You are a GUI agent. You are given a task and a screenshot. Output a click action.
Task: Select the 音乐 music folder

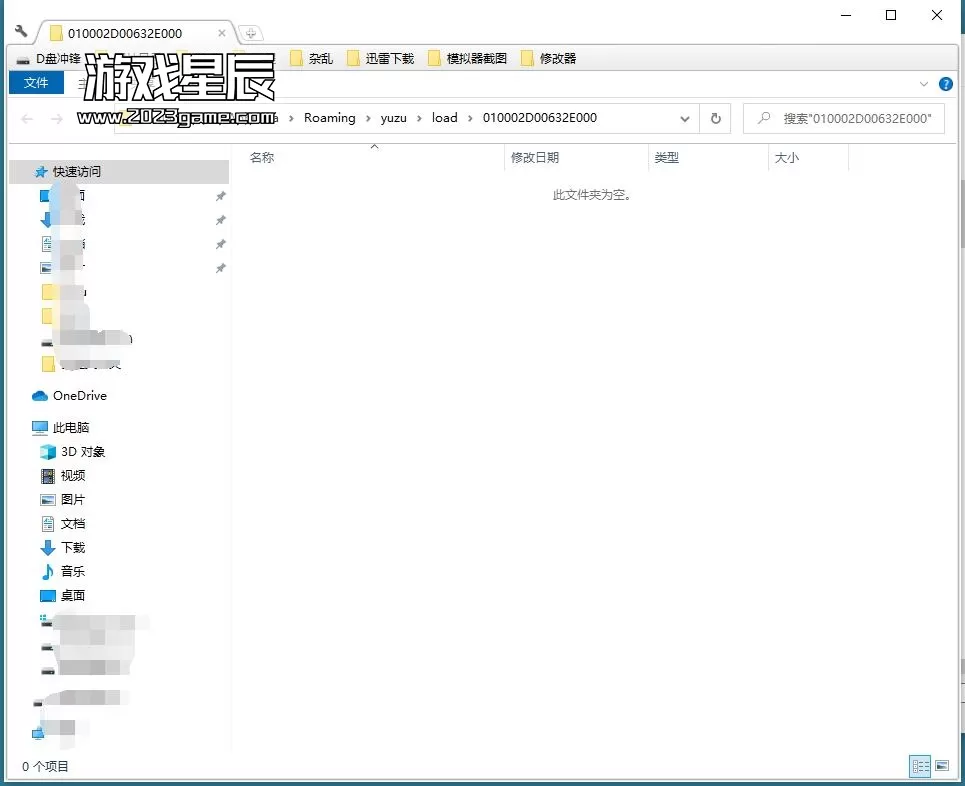tap(72, 572)
